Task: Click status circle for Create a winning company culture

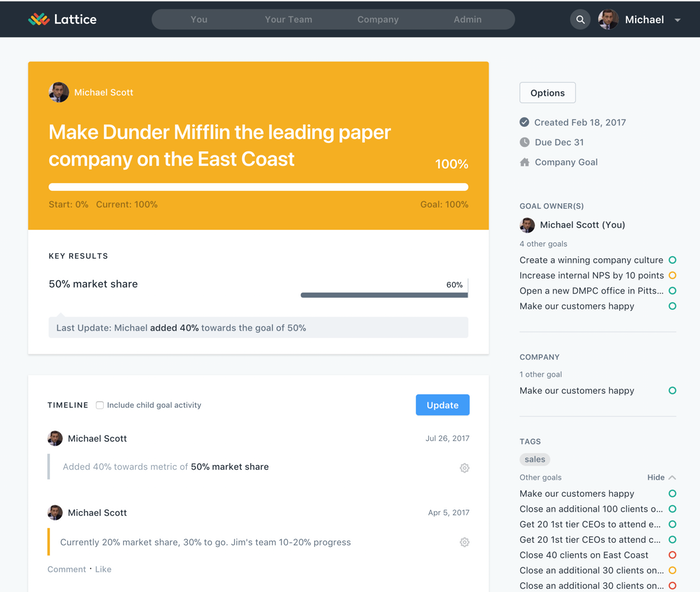Action: coord(672,260)
